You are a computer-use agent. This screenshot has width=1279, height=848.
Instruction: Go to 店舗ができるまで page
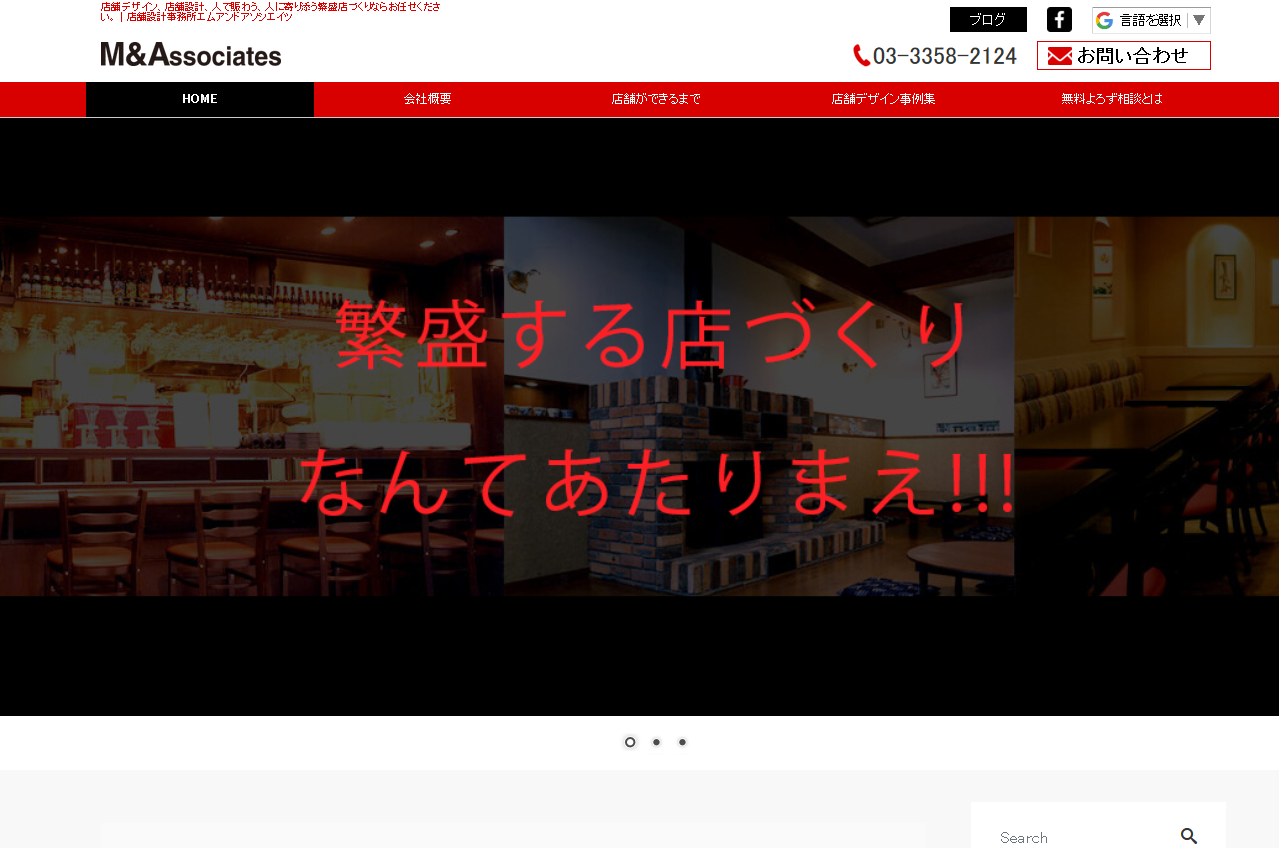tap(656, 99)
